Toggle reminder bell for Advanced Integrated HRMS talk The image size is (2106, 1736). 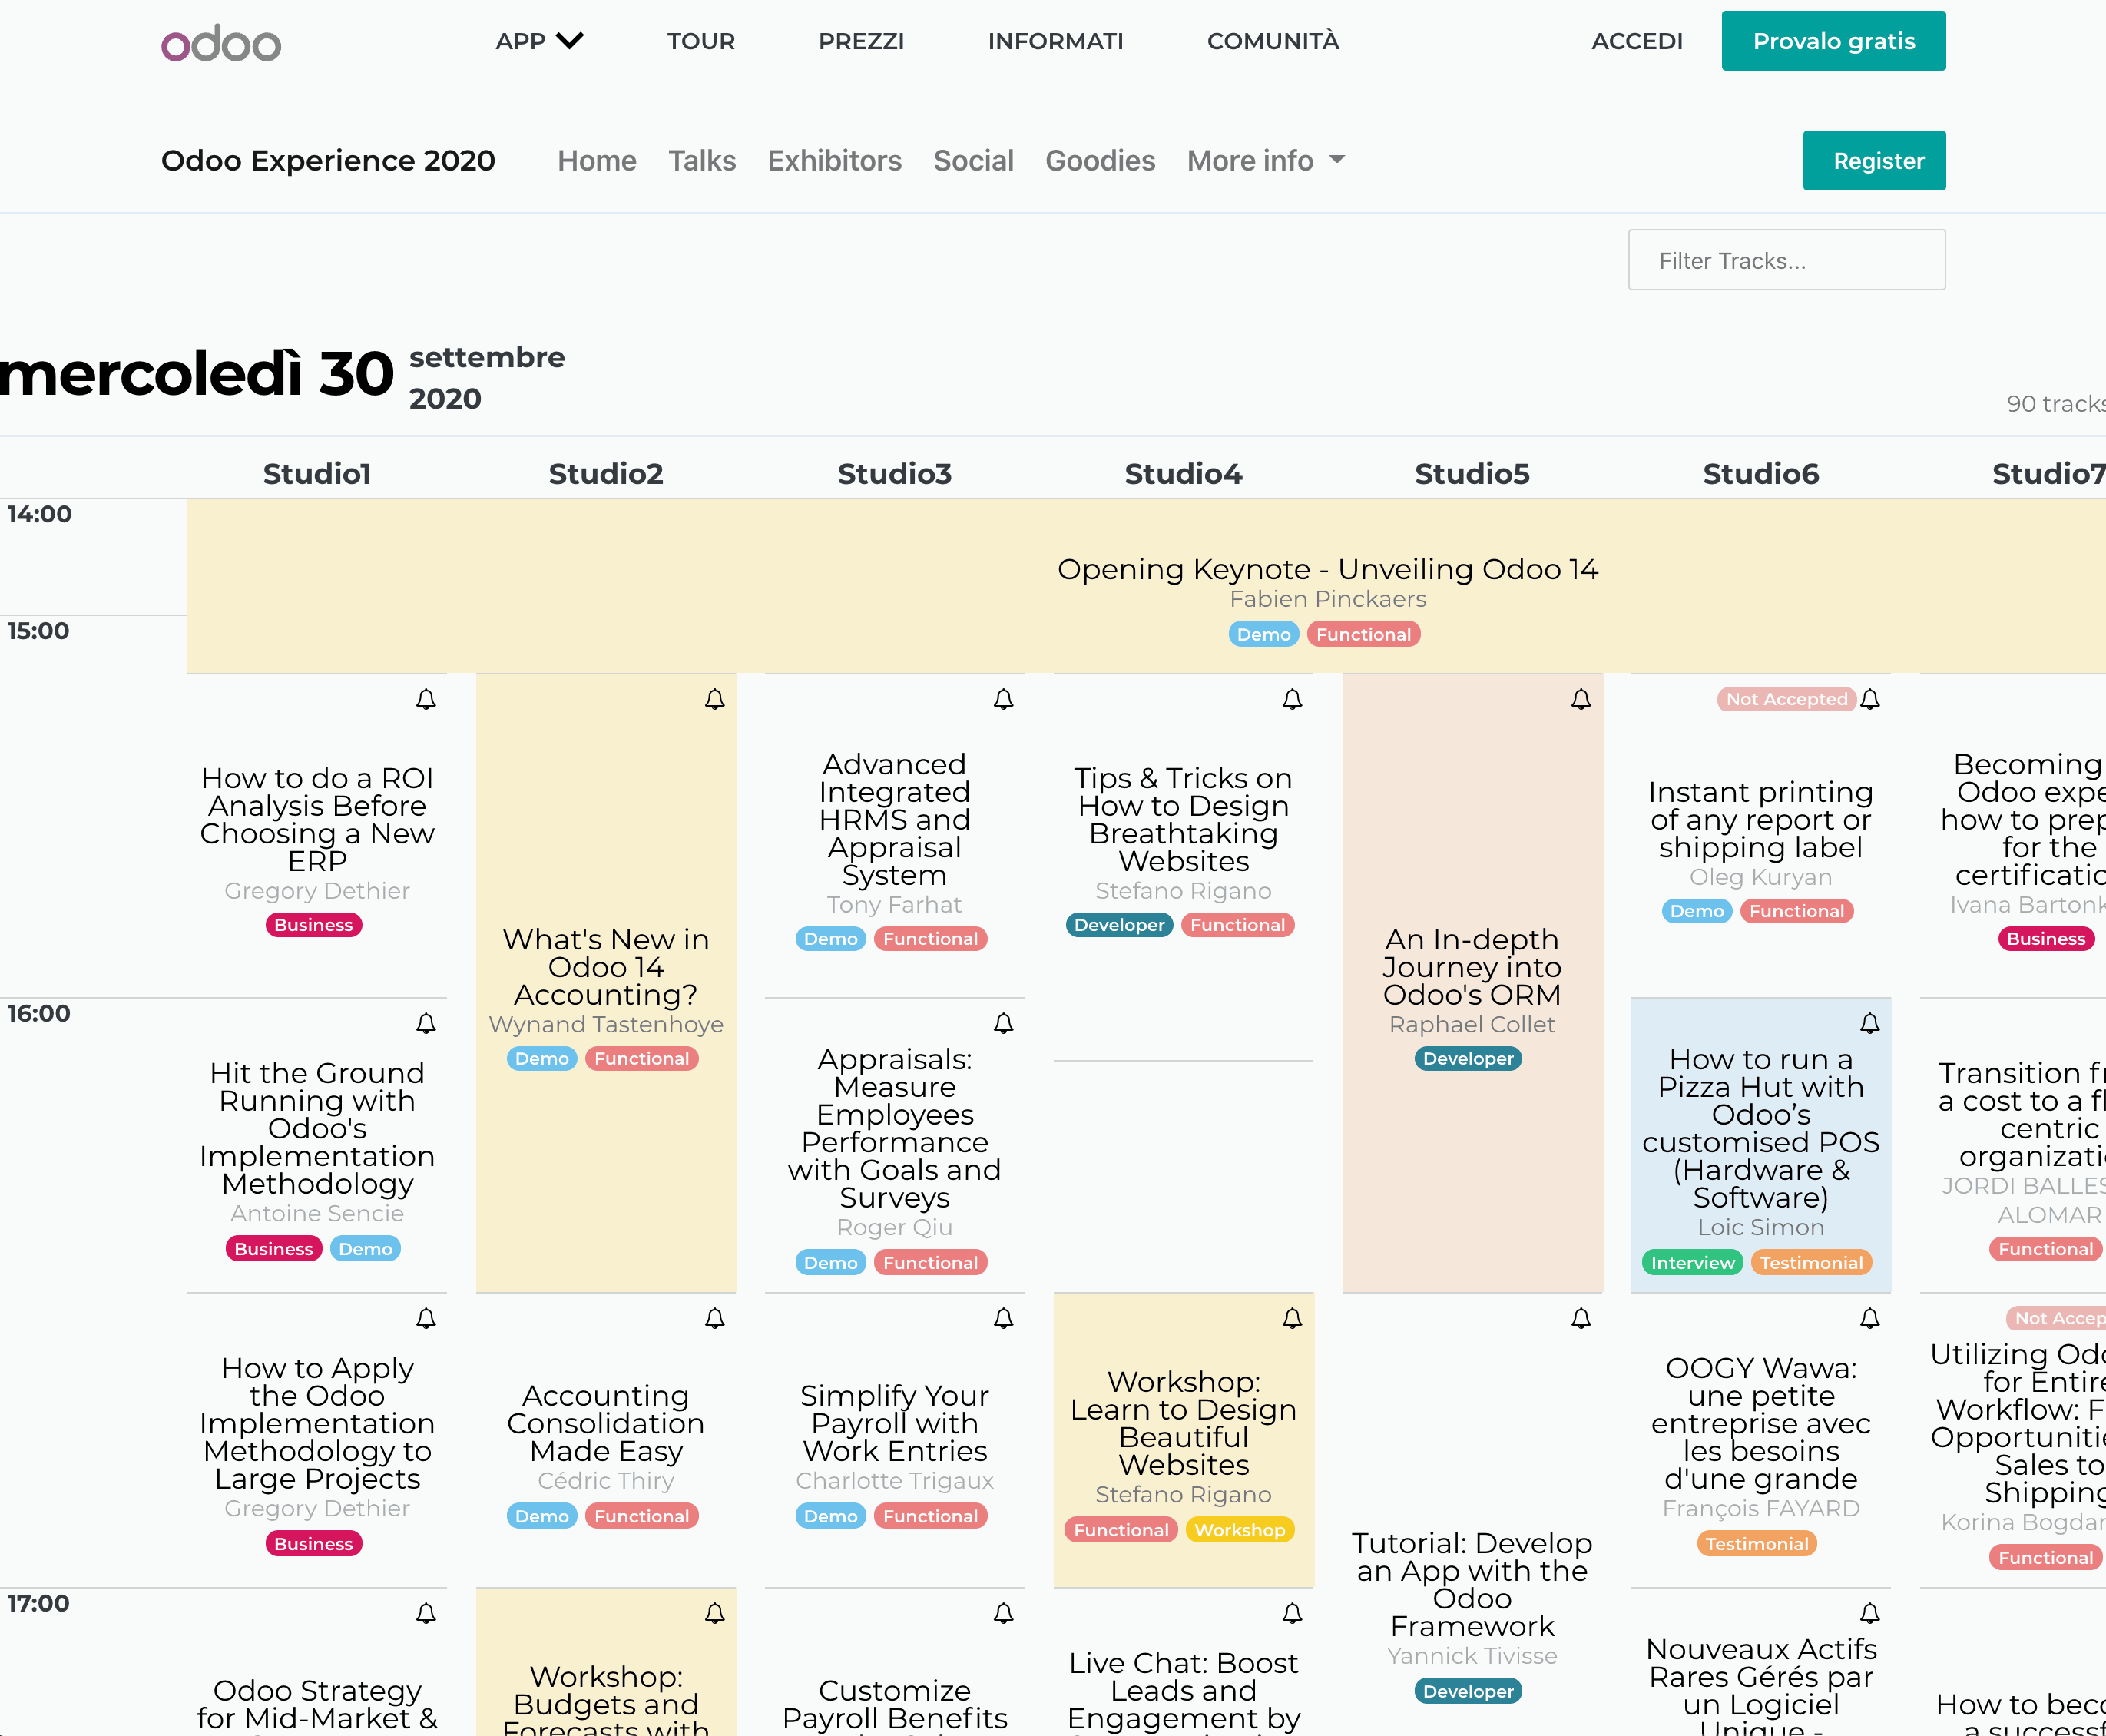pos(1004,699)
